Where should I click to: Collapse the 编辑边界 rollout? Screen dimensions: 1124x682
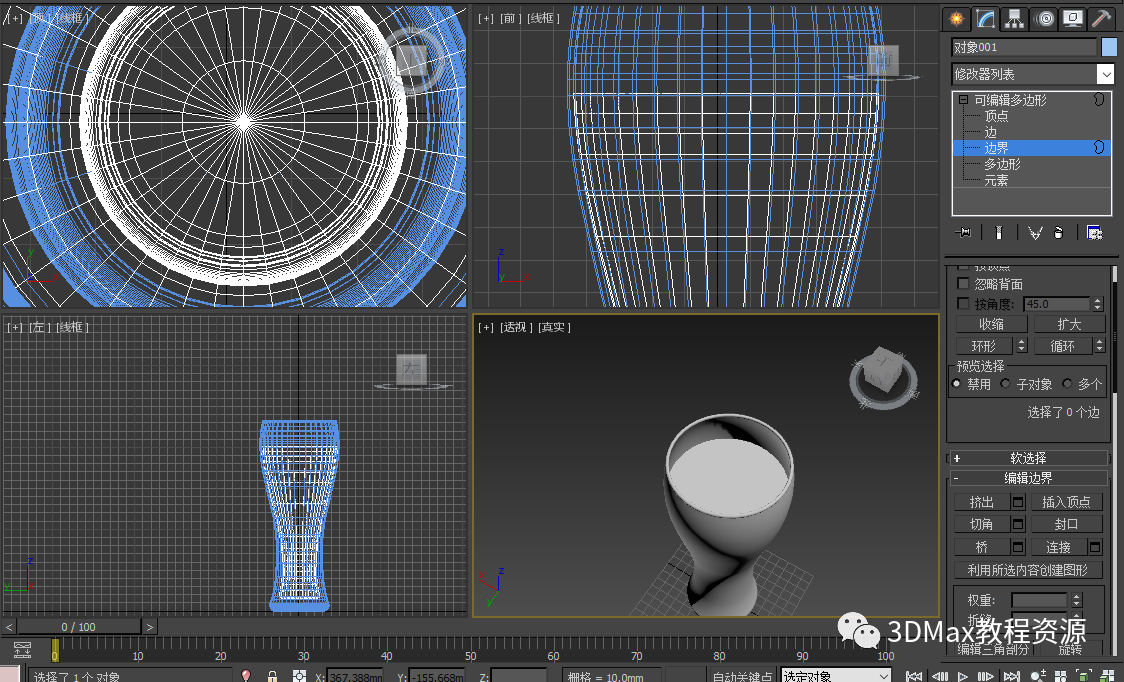[1028, 478]
